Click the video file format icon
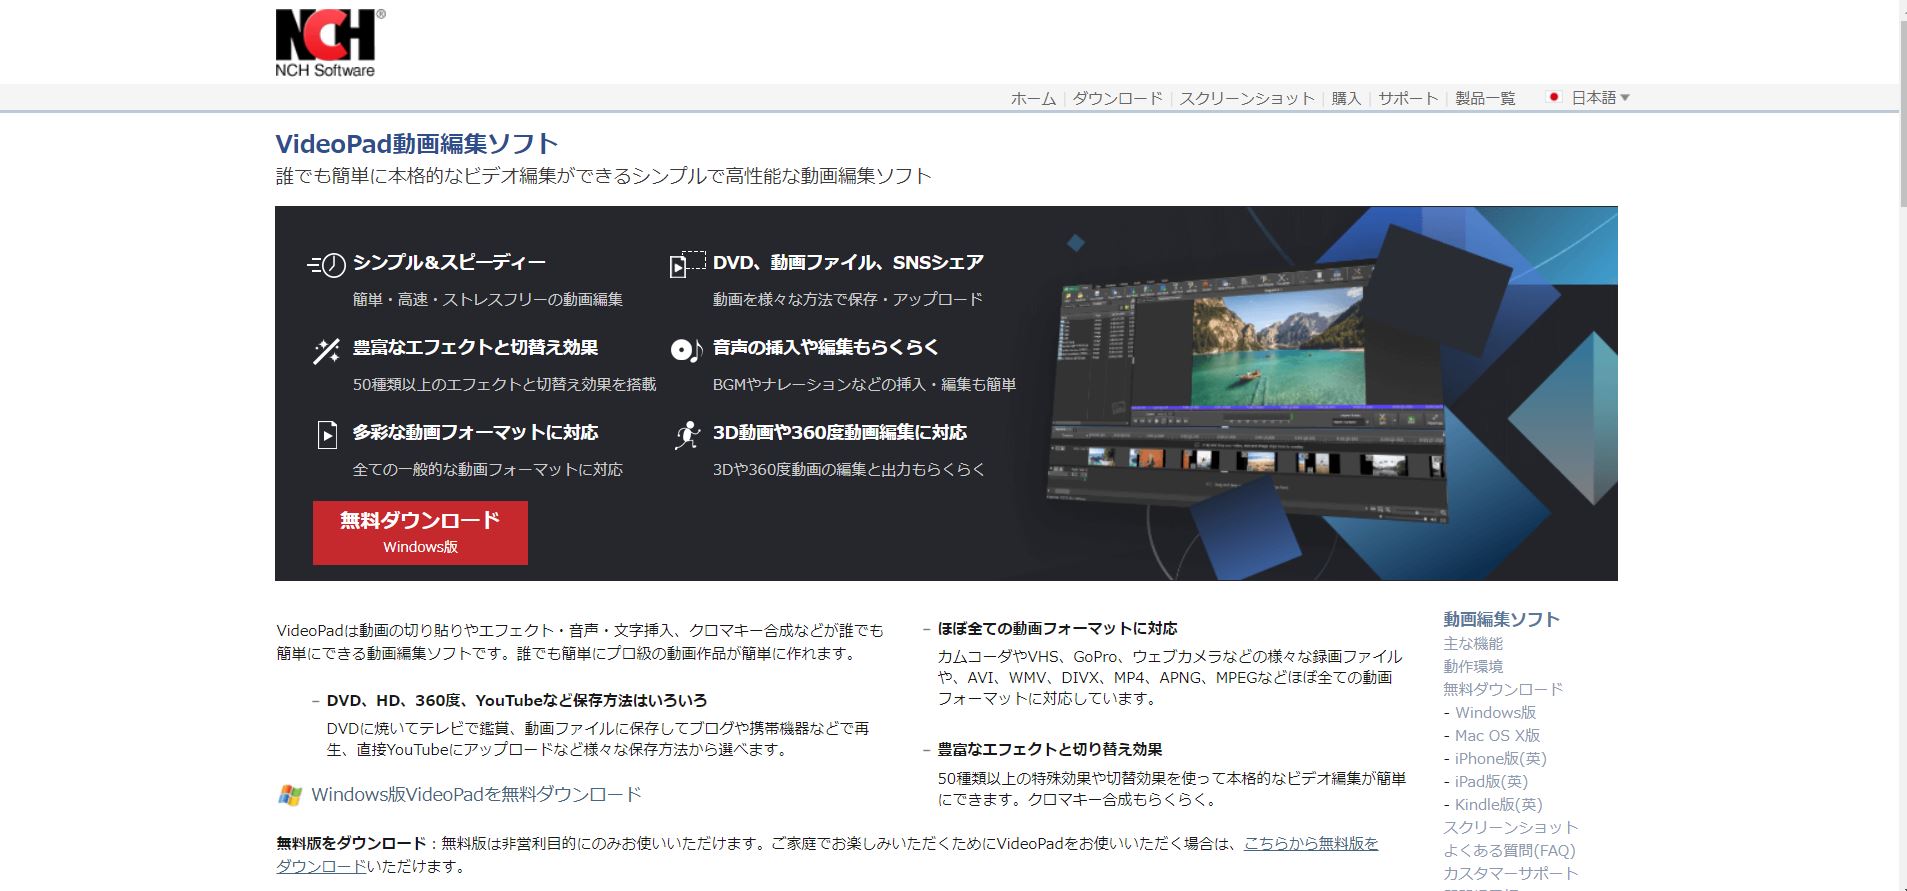 327,435
